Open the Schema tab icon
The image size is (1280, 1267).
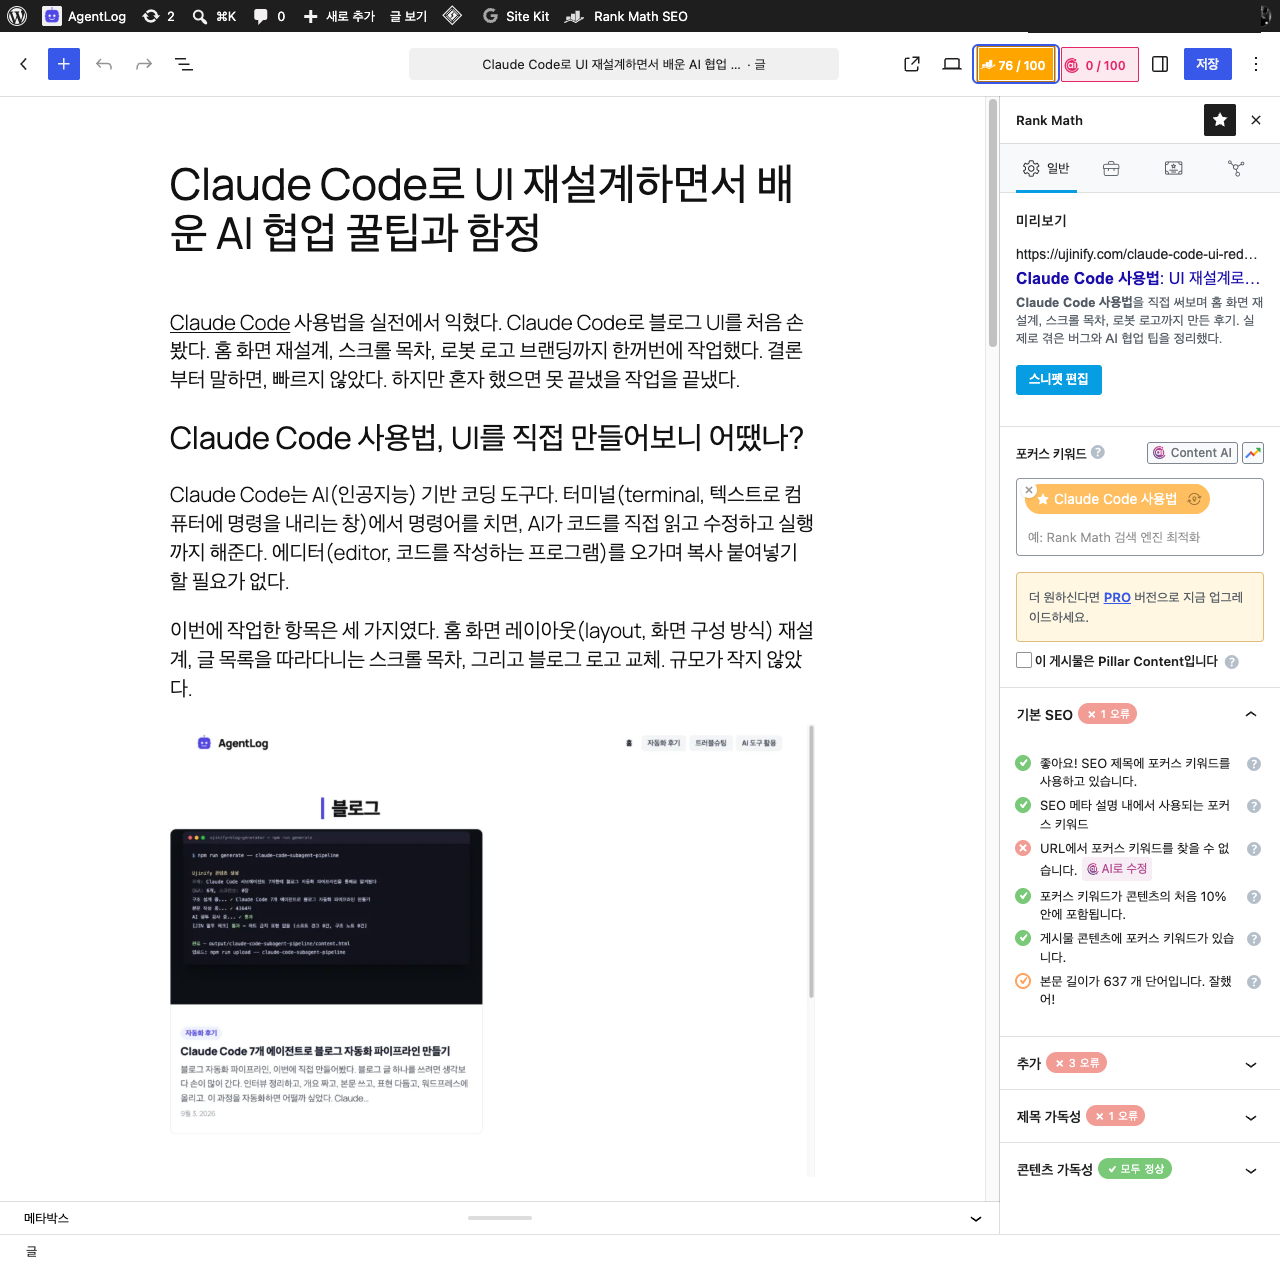(1174, 168)
